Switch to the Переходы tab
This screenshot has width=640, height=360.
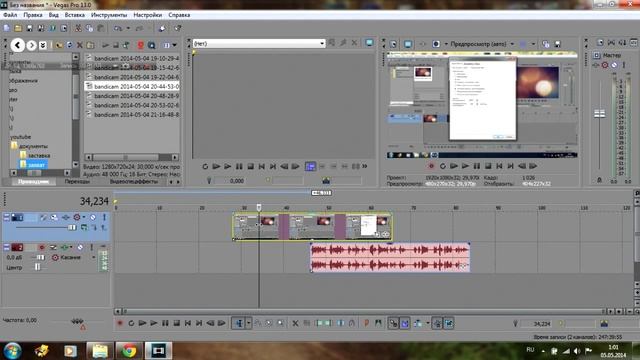point(77,181)
